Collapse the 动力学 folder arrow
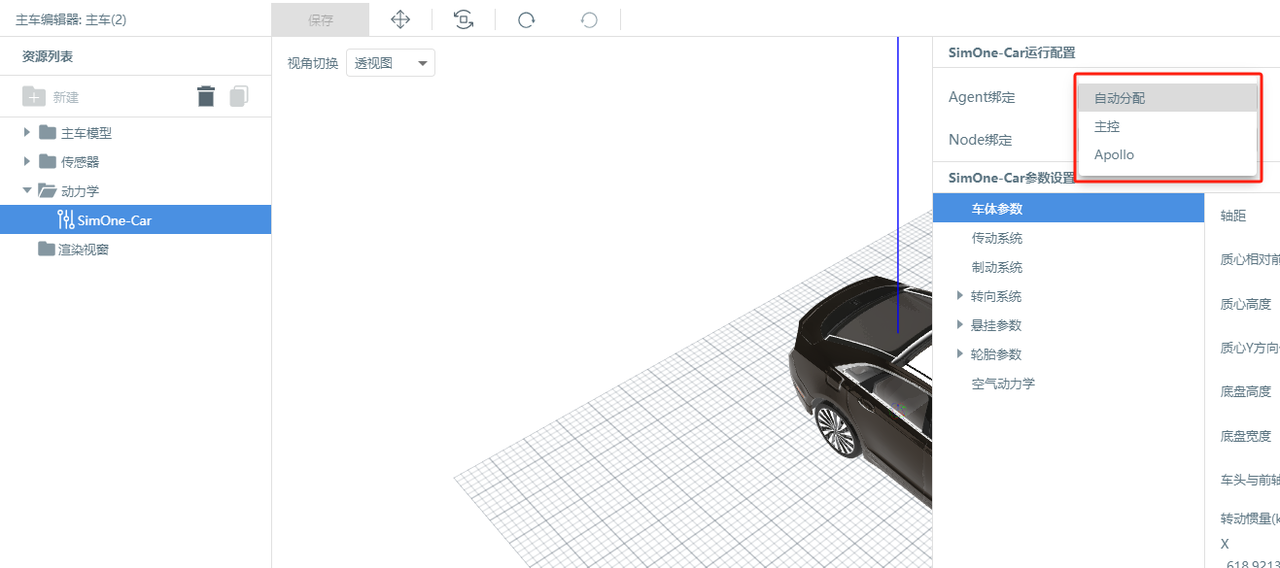This screenshot has width=1280, height=568. (x=27, y=190)
